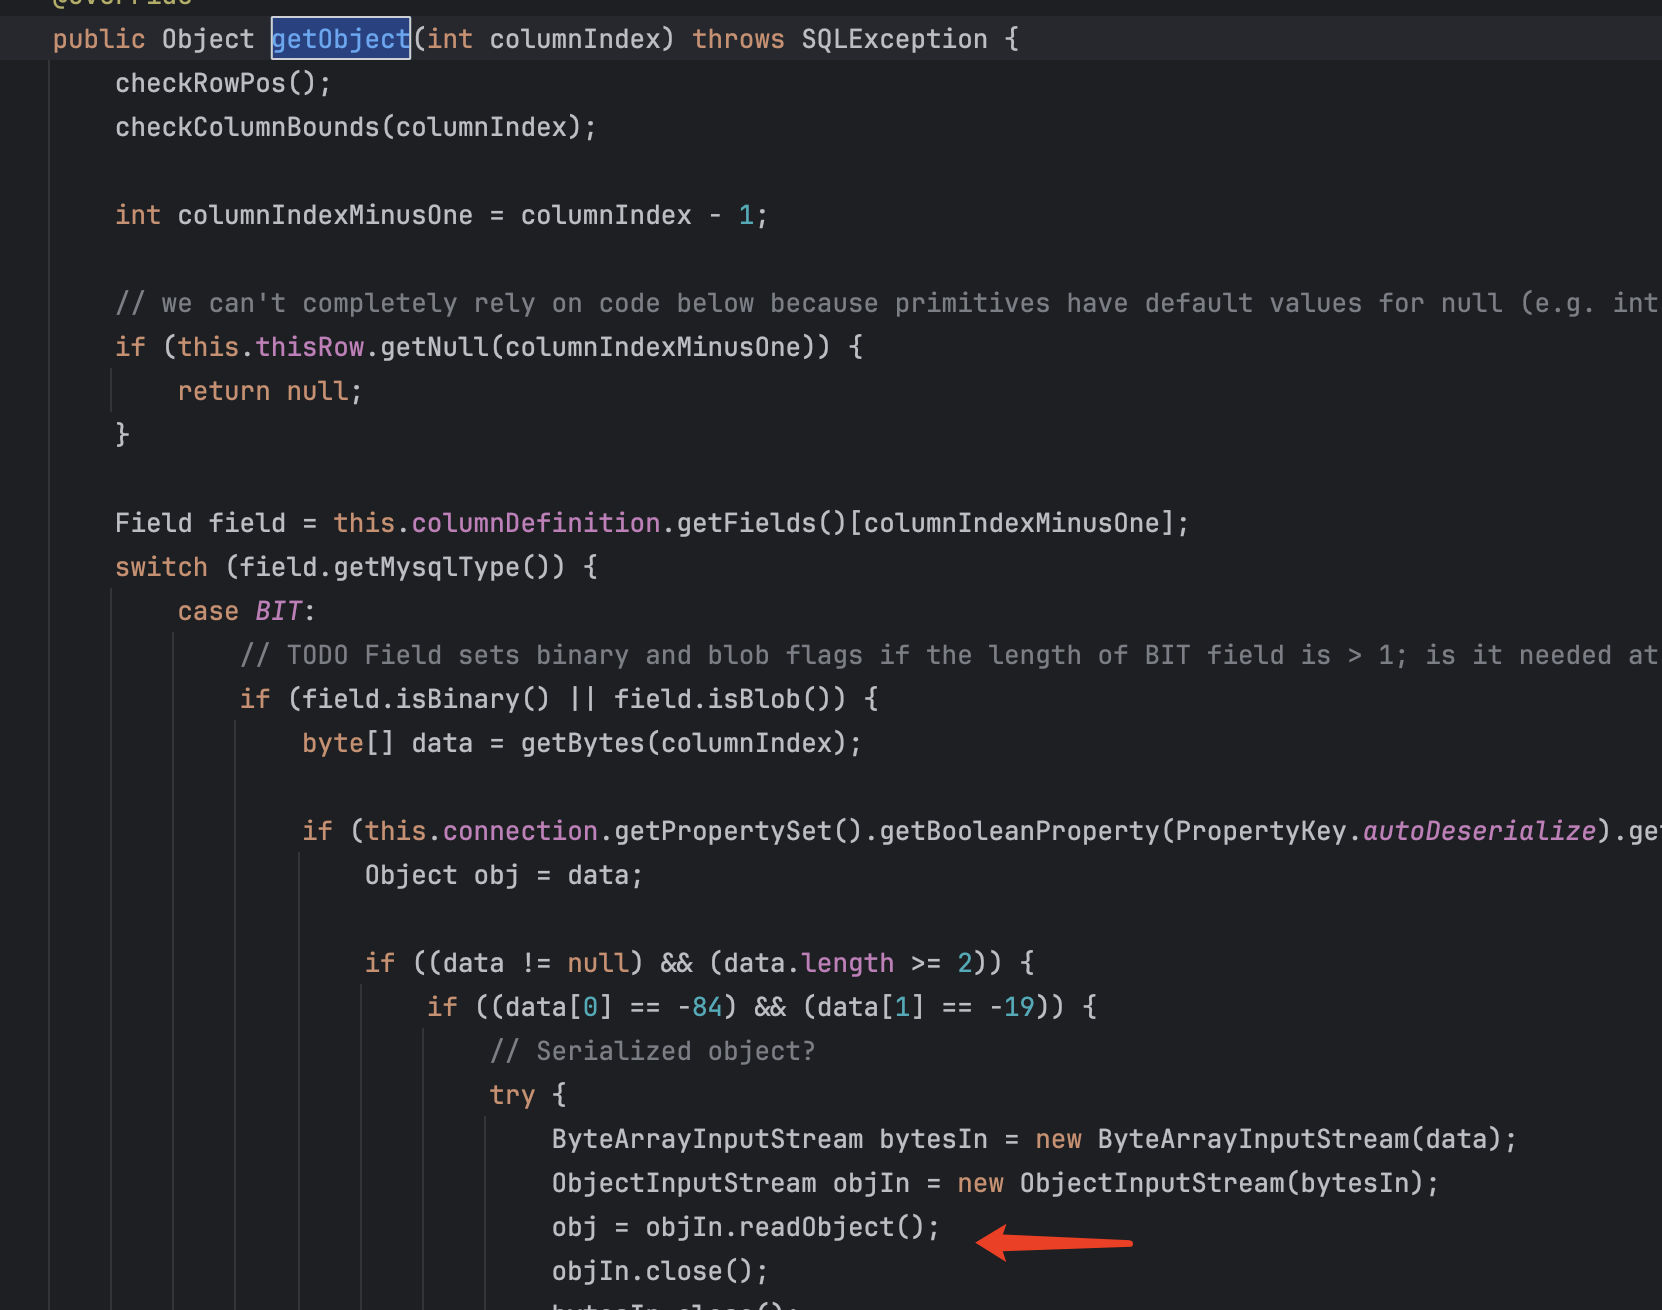Click the getNull method call

coord(435,347)
